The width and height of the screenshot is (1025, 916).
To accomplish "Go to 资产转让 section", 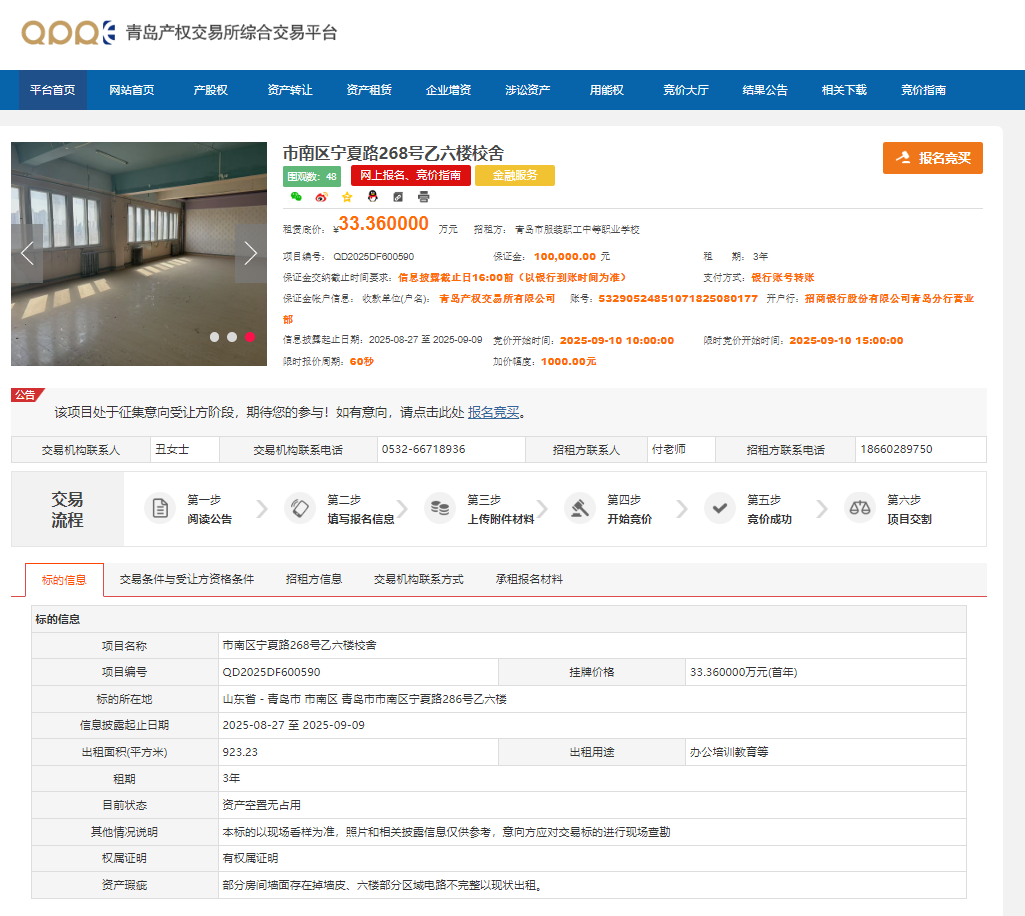I will pos(290,90).
